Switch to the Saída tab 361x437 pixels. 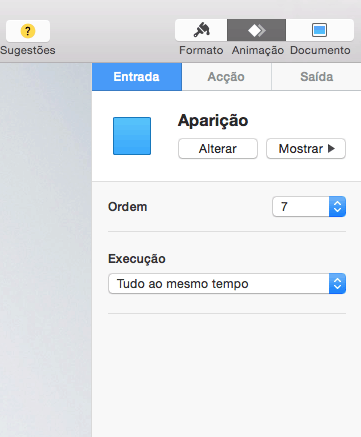[x=316, y=77]
